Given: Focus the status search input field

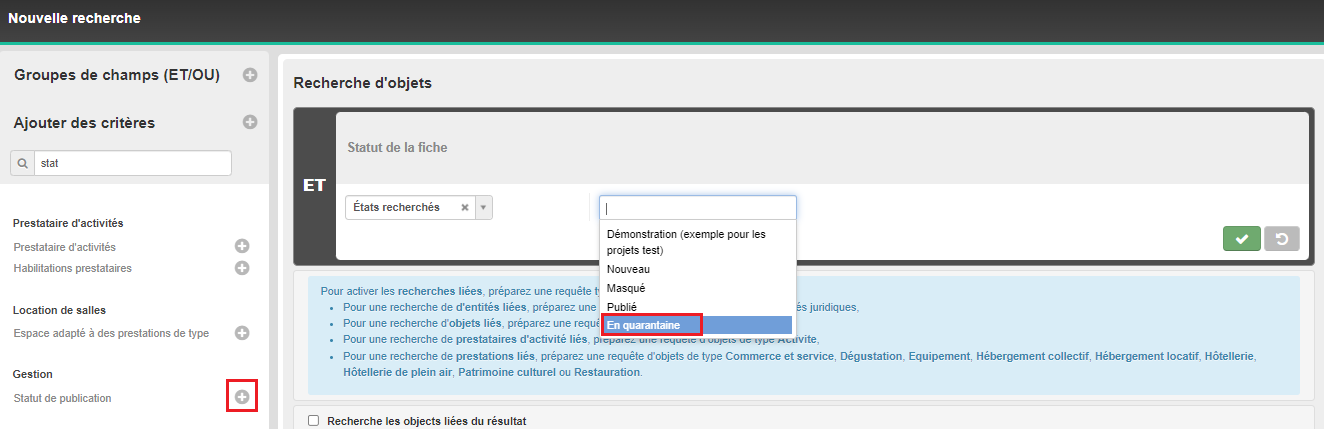Looking at the screenshot, I should [698, 208].
